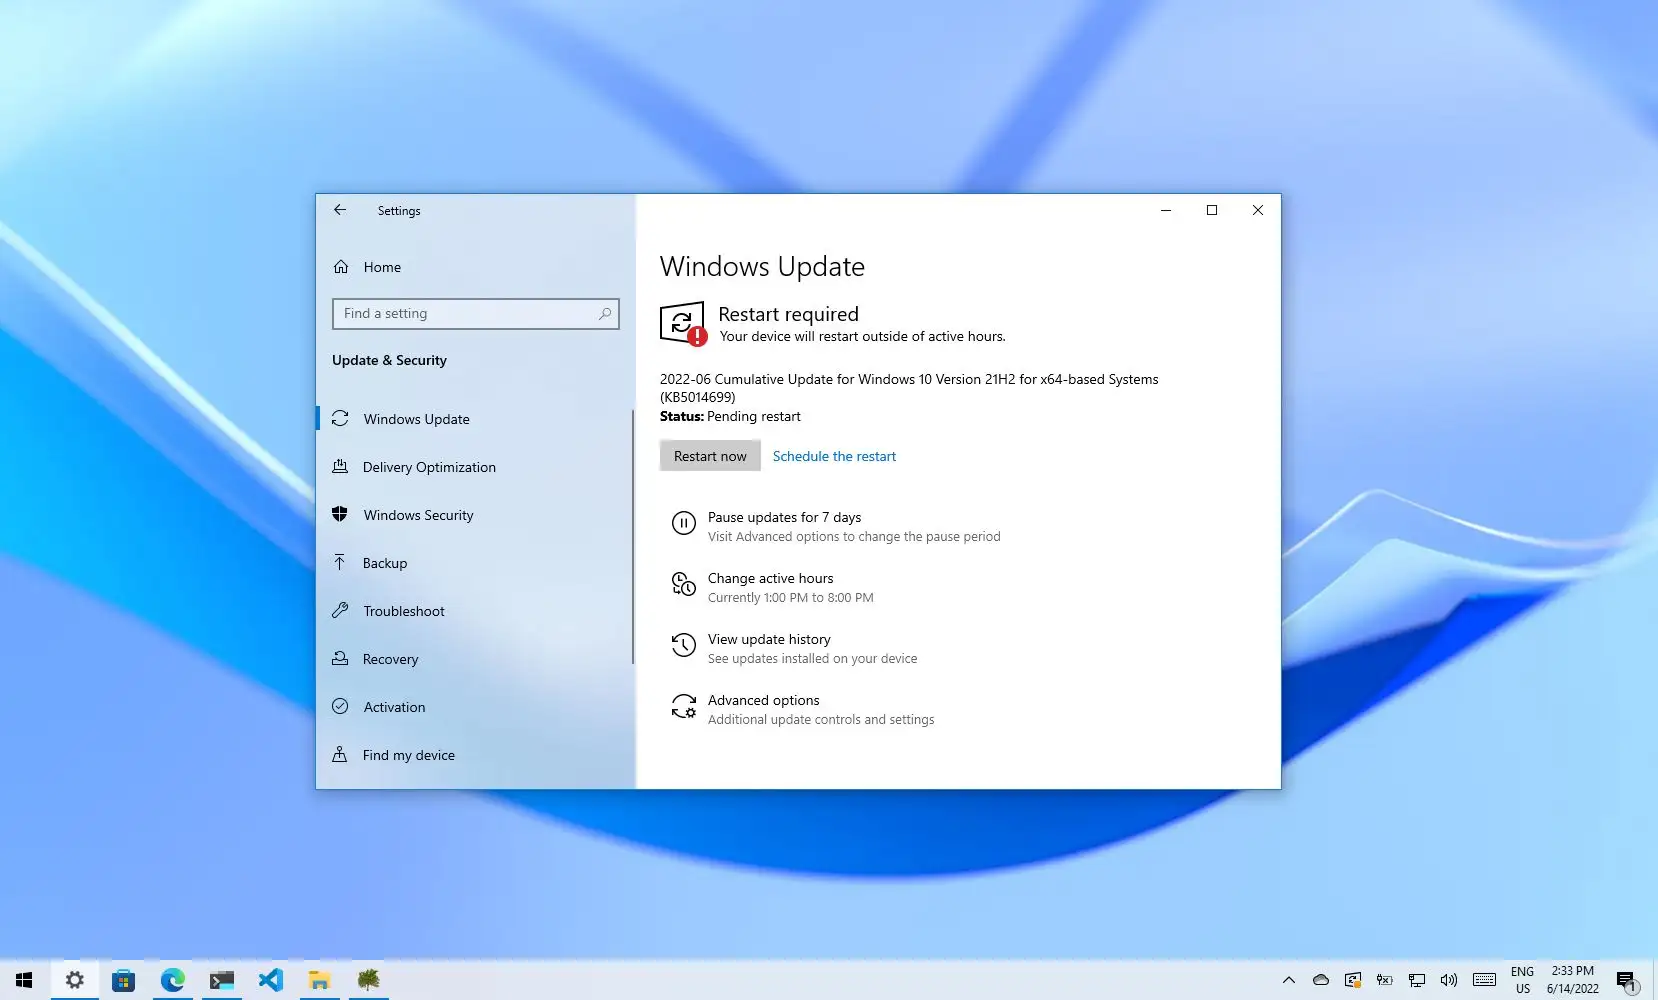Image resolution: width=1658 pixels, height=1000 pixels.
Task: Open Advanced options
Action: 763,700
